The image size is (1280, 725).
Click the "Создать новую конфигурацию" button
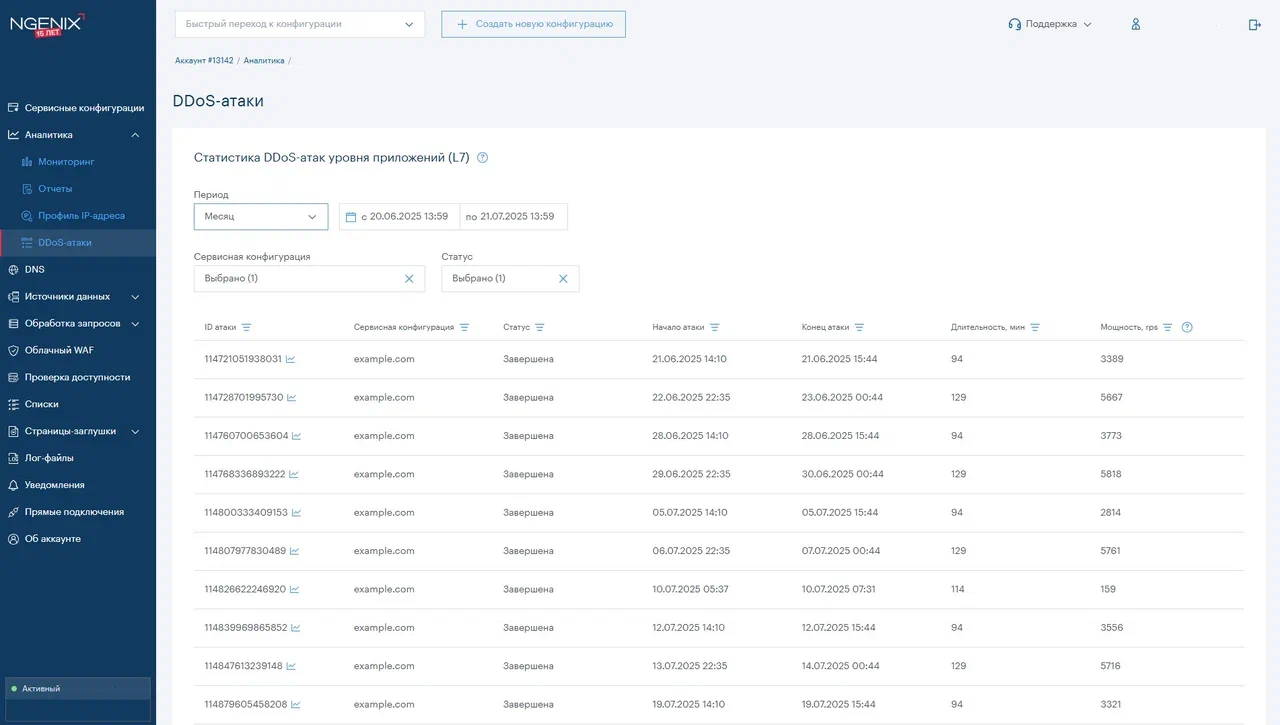pos(533,24)
